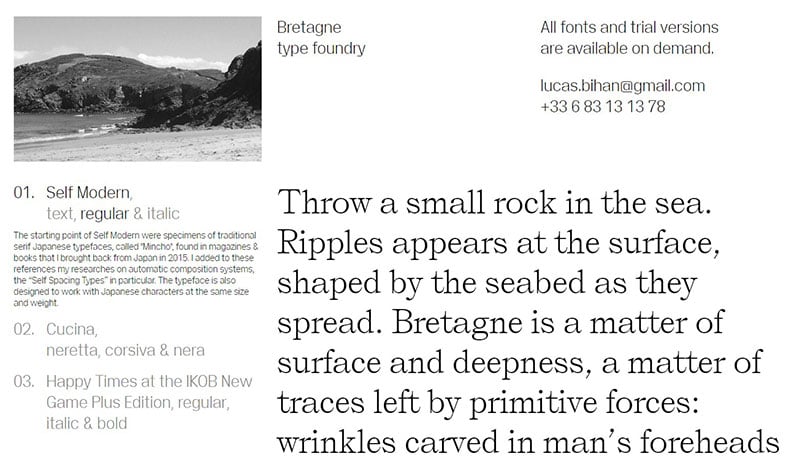Click the 01. number label
Viewport: 800px width, 459px height.
[24, 193]
